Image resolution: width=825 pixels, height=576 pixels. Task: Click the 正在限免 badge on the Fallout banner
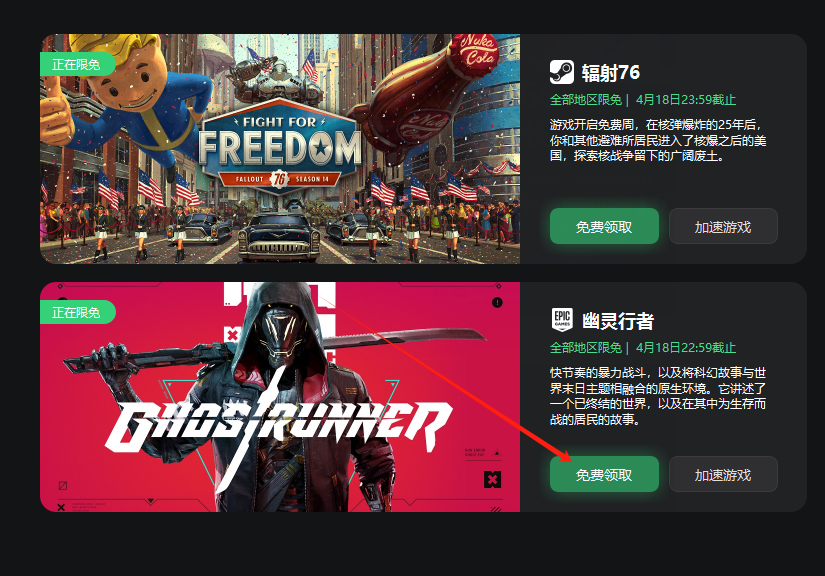coord(77,64)
